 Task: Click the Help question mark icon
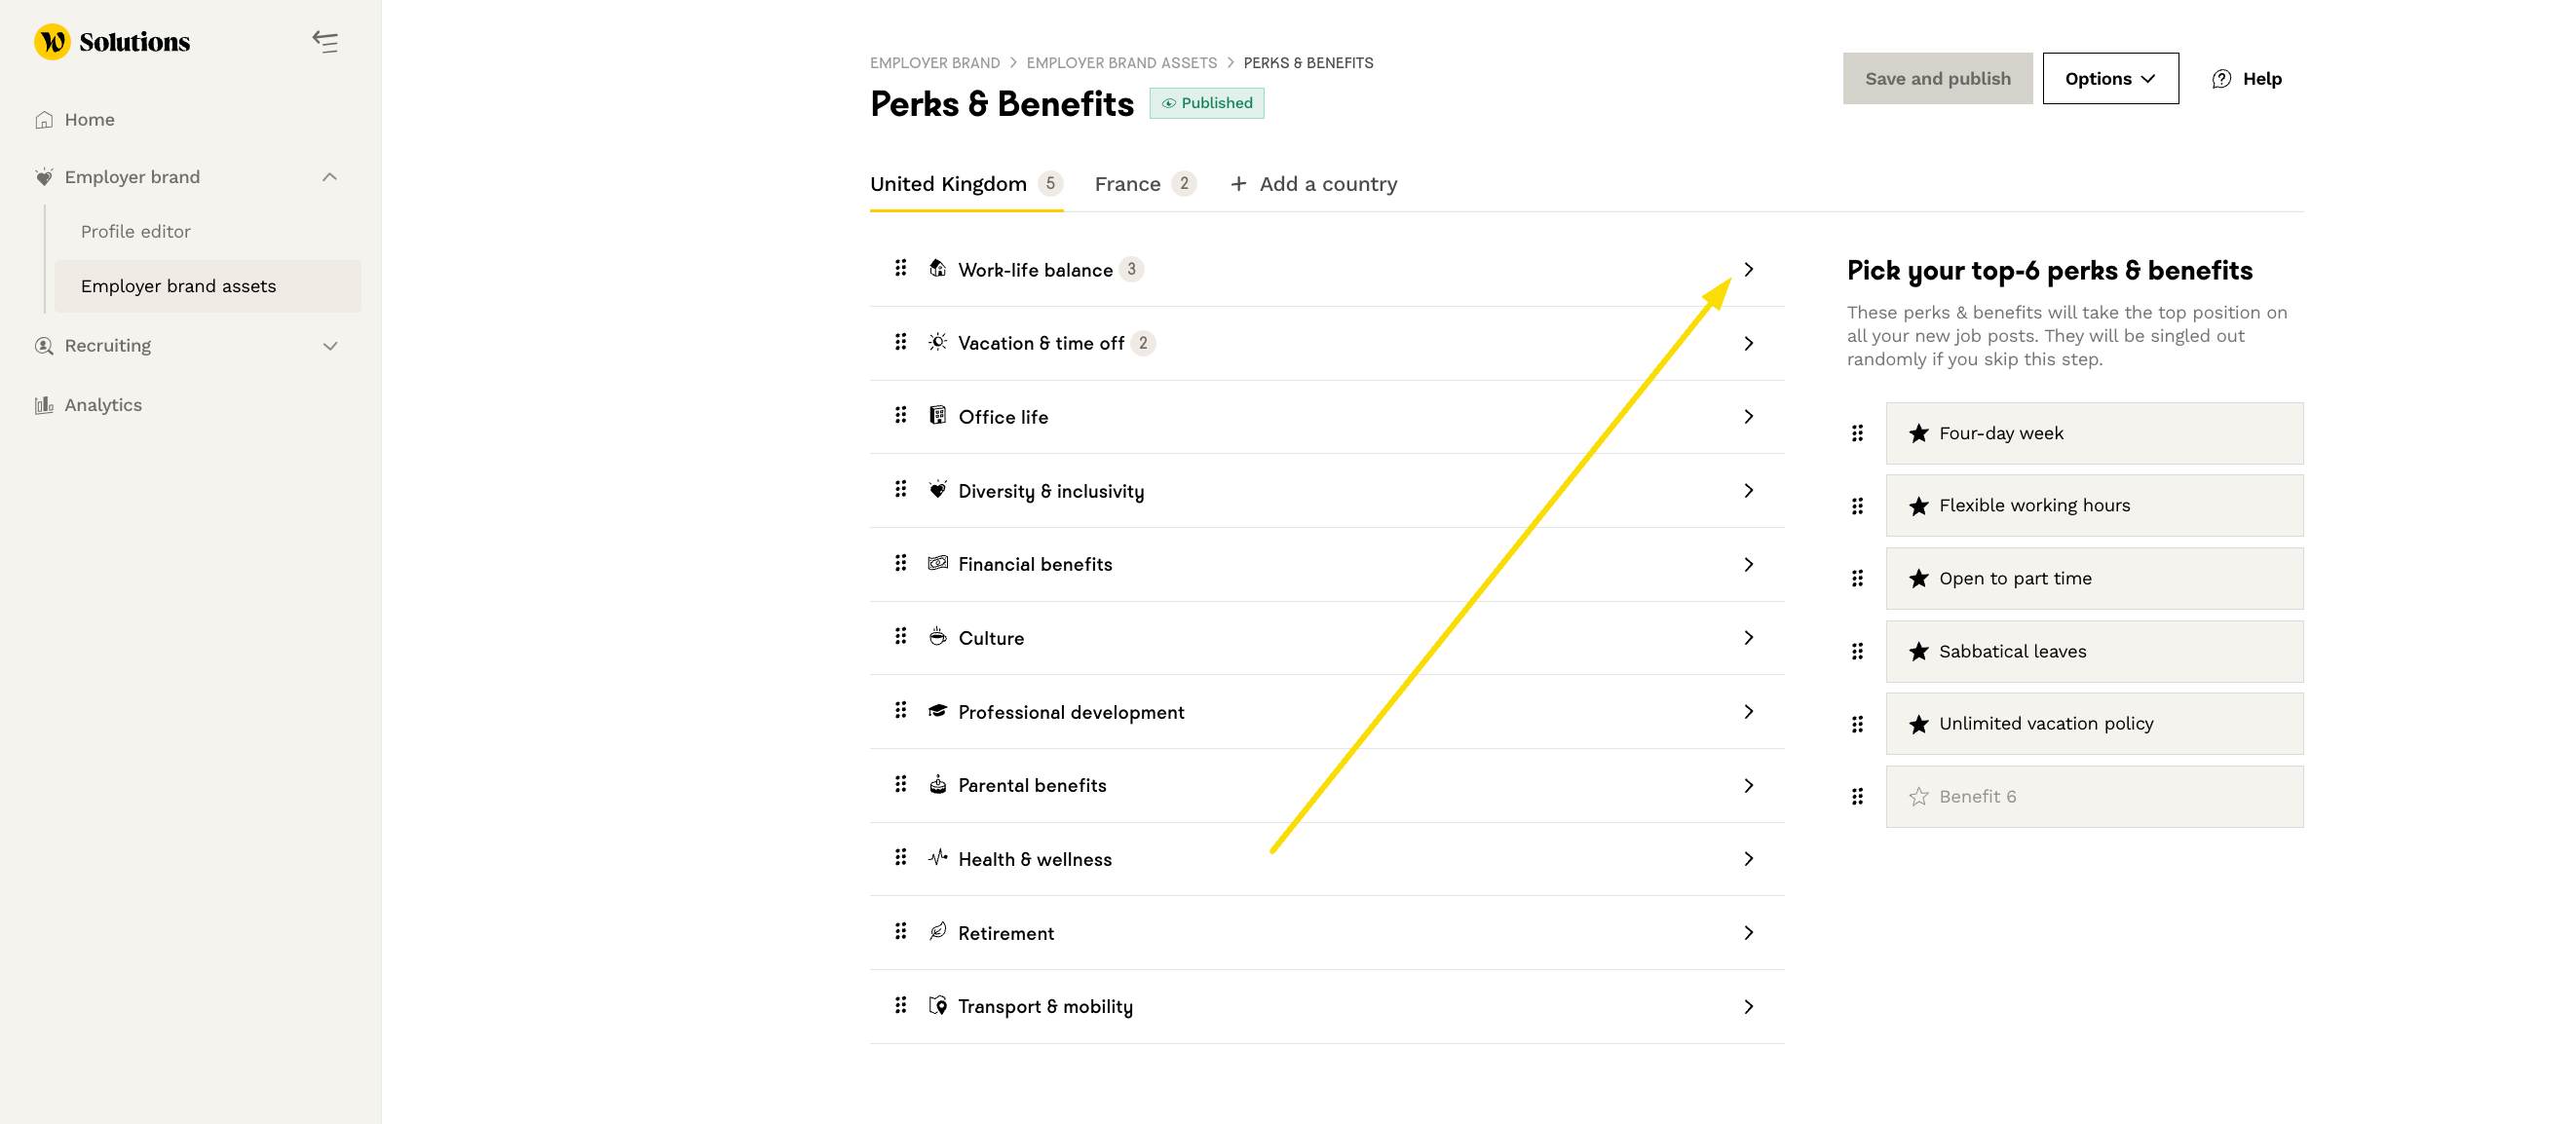(2221, 79)
